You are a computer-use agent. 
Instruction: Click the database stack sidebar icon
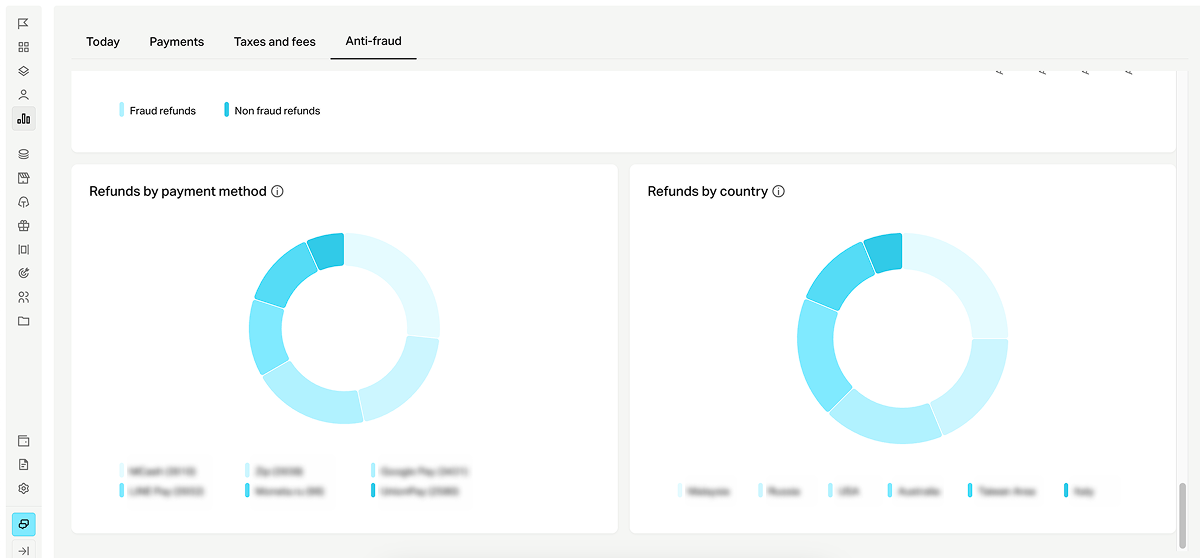pos(24,154)
